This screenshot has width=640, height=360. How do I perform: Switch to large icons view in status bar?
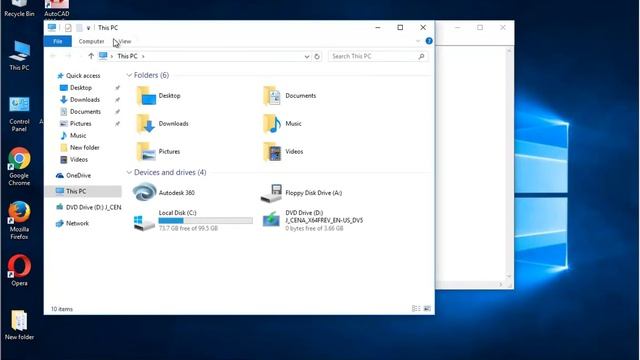coord(427,309)
